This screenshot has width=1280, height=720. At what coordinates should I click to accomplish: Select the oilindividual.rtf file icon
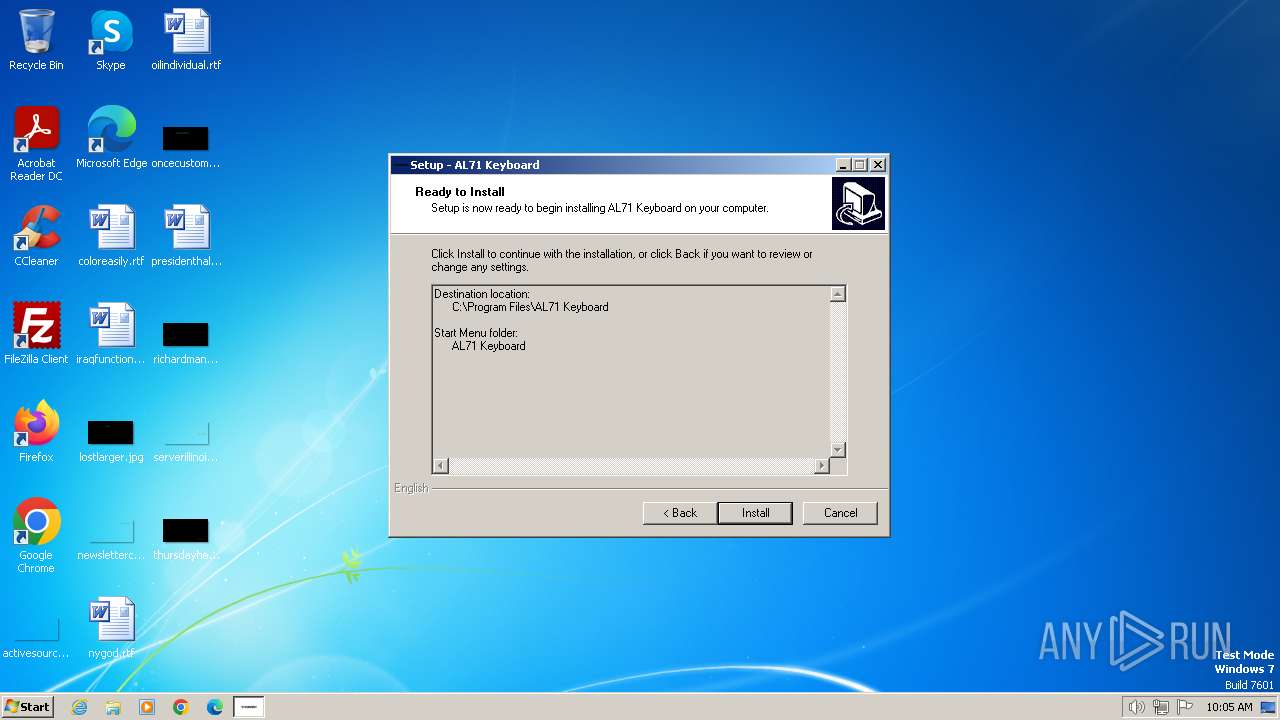point(186,40)
